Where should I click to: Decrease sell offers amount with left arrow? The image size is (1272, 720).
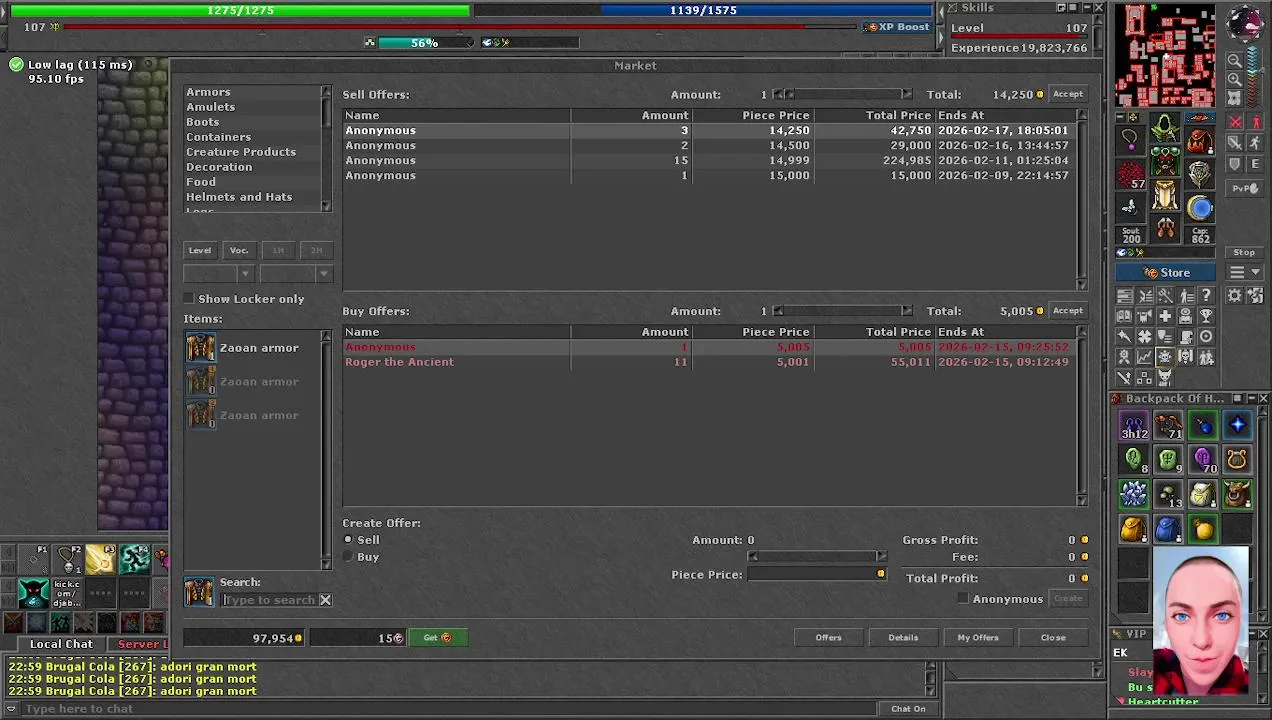click(778, 94)
